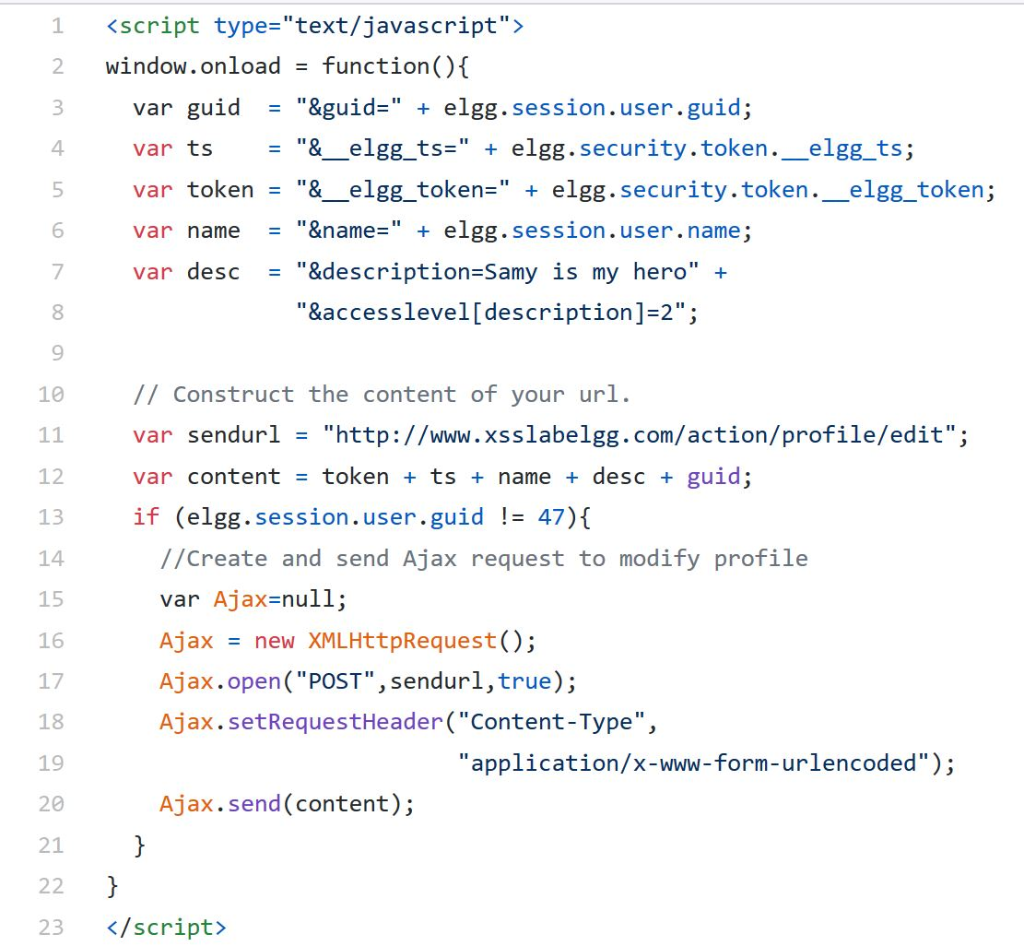Click the 'application/x-www-form-urlencoded' string
This screenshot has width=1024, height=946.
coord(694,763)
